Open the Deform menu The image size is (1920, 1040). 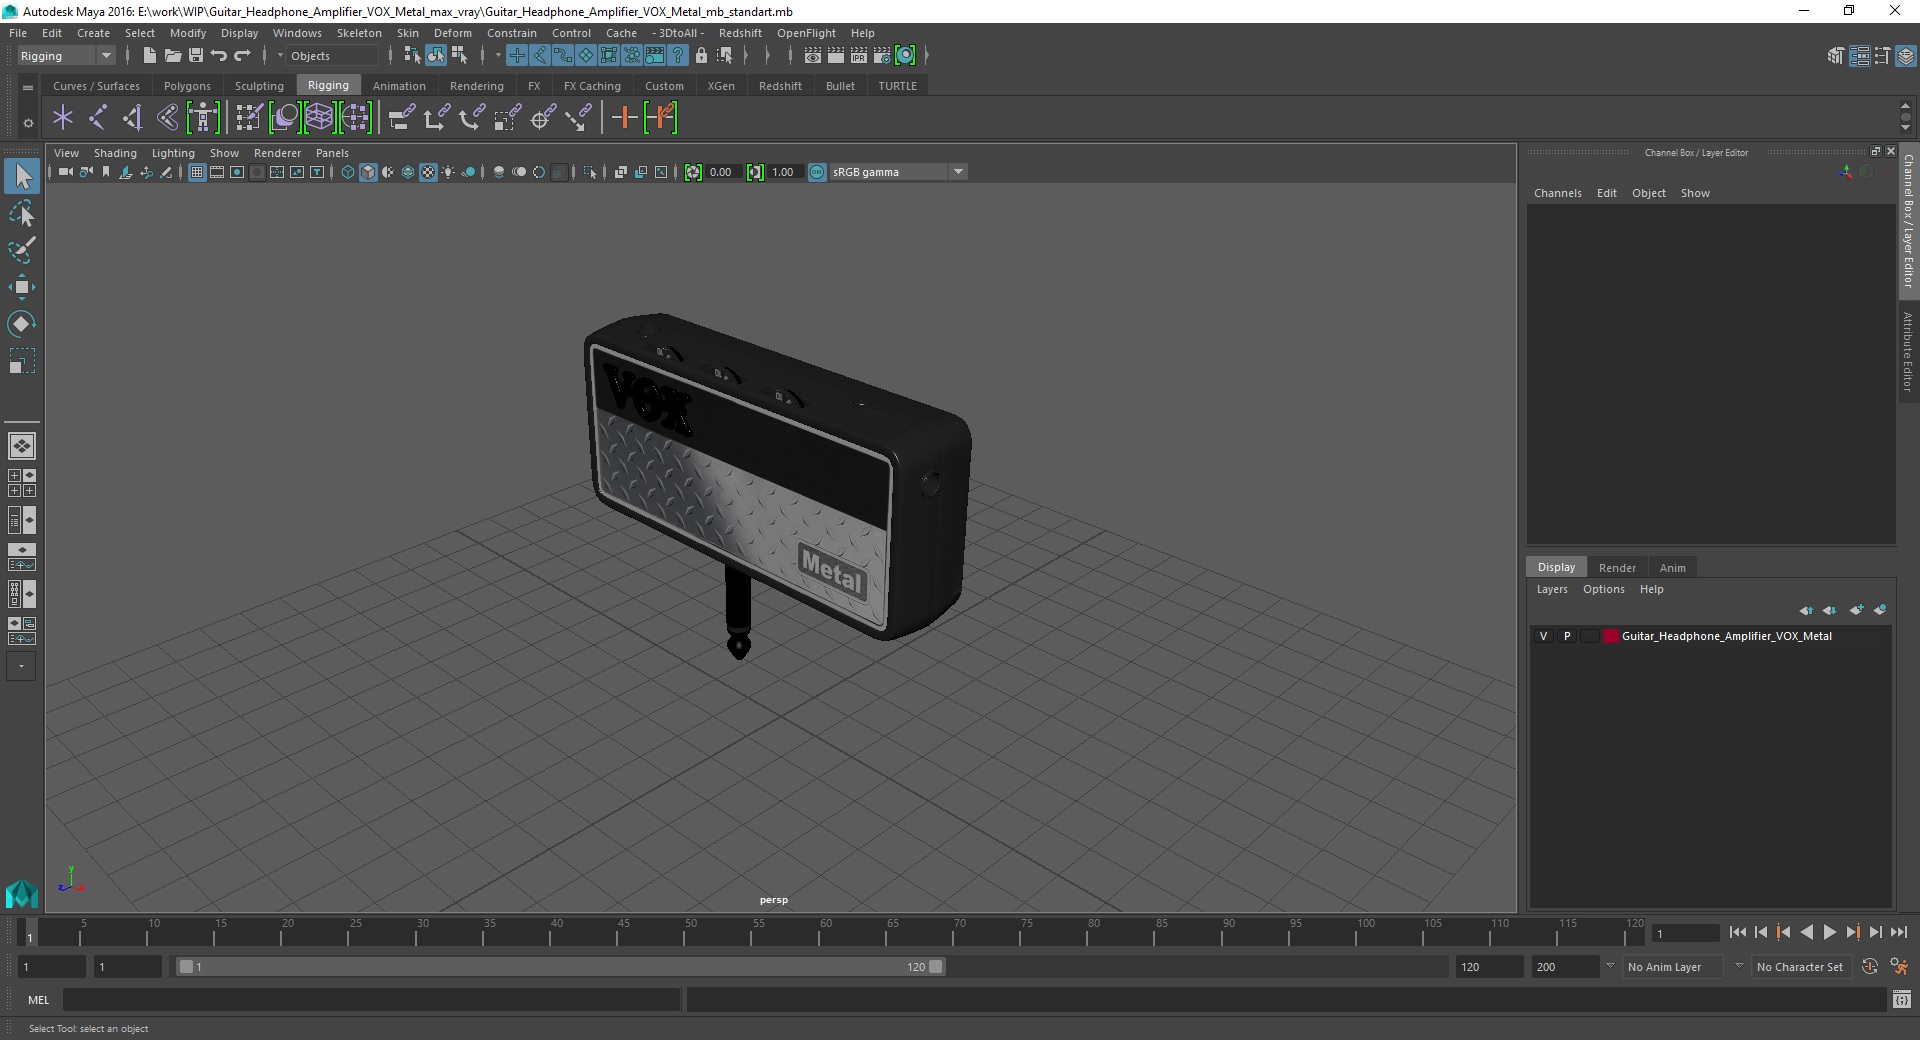(452, 33)
